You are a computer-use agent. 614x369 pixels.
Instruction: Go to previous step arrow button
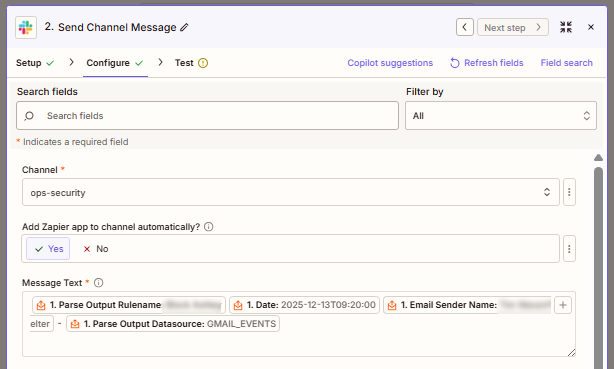pyautogui.click(x=465, y=27)
